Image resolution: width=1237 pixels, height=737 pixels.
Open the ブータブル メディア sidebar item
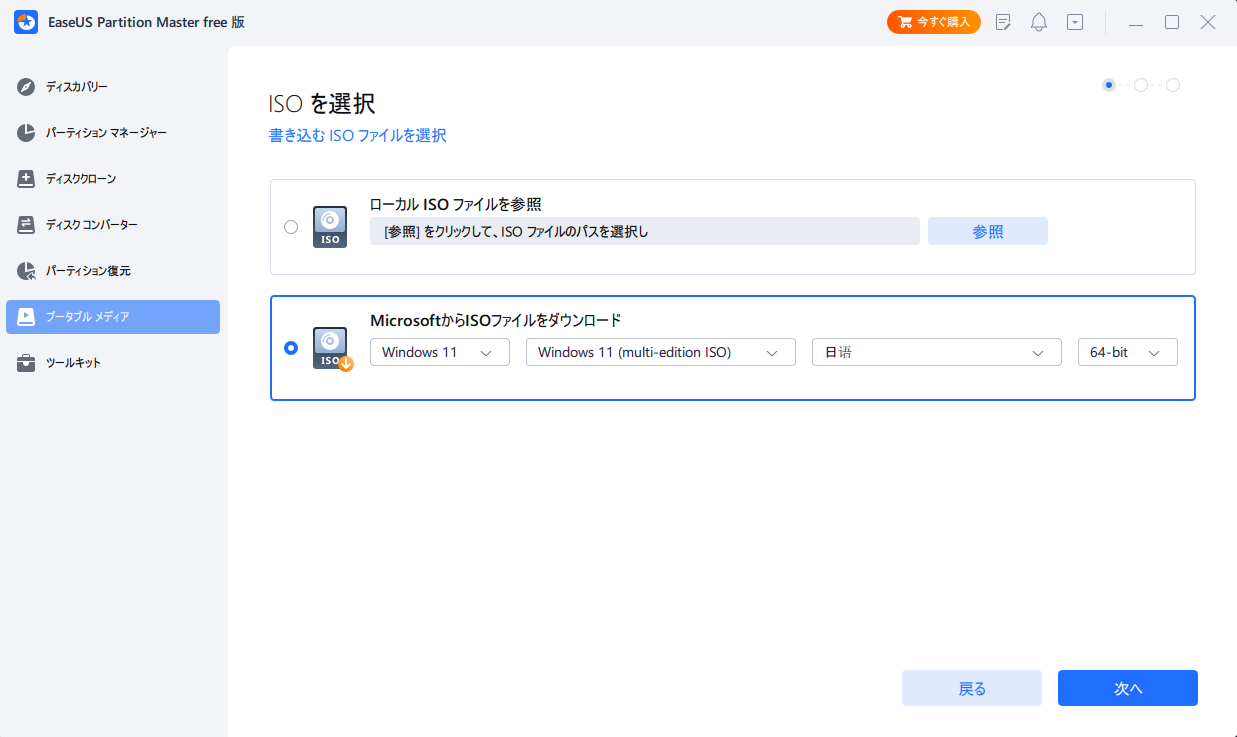pyautogui.click(x=113, y=317)
